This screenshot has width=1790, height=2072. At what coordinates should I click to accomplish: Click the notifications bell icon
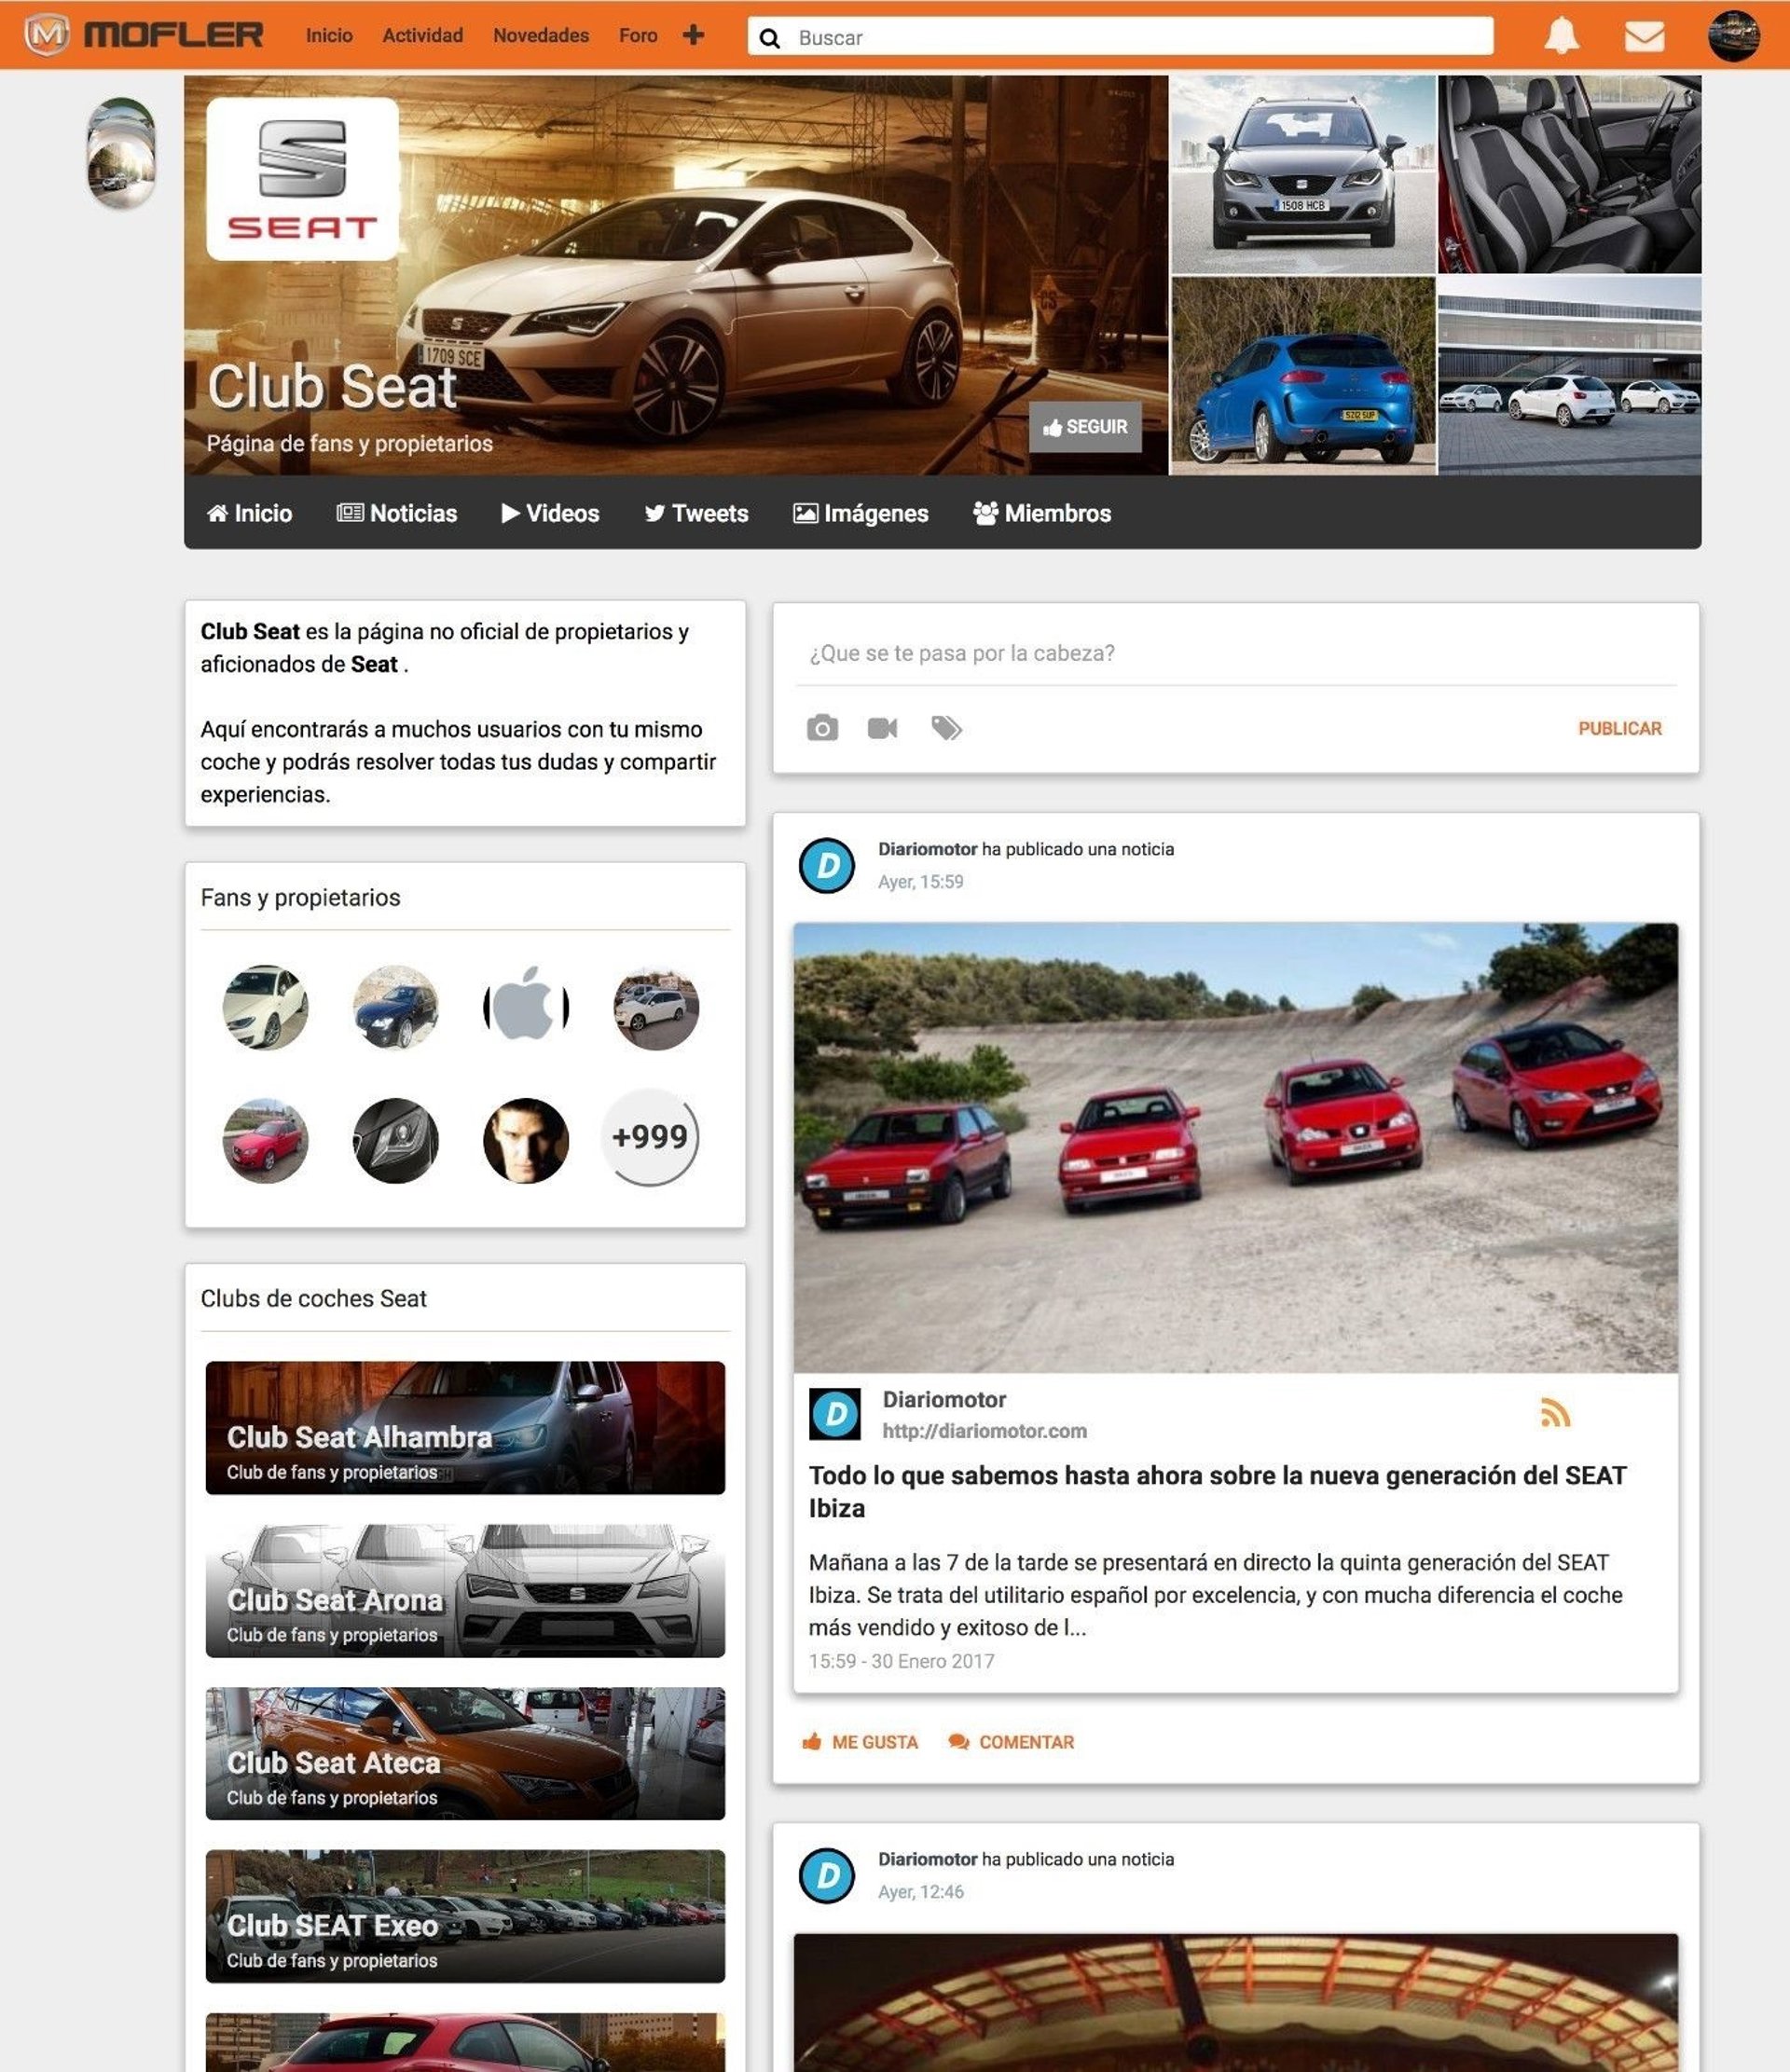pyautogui.click(x=1560, y=37)
